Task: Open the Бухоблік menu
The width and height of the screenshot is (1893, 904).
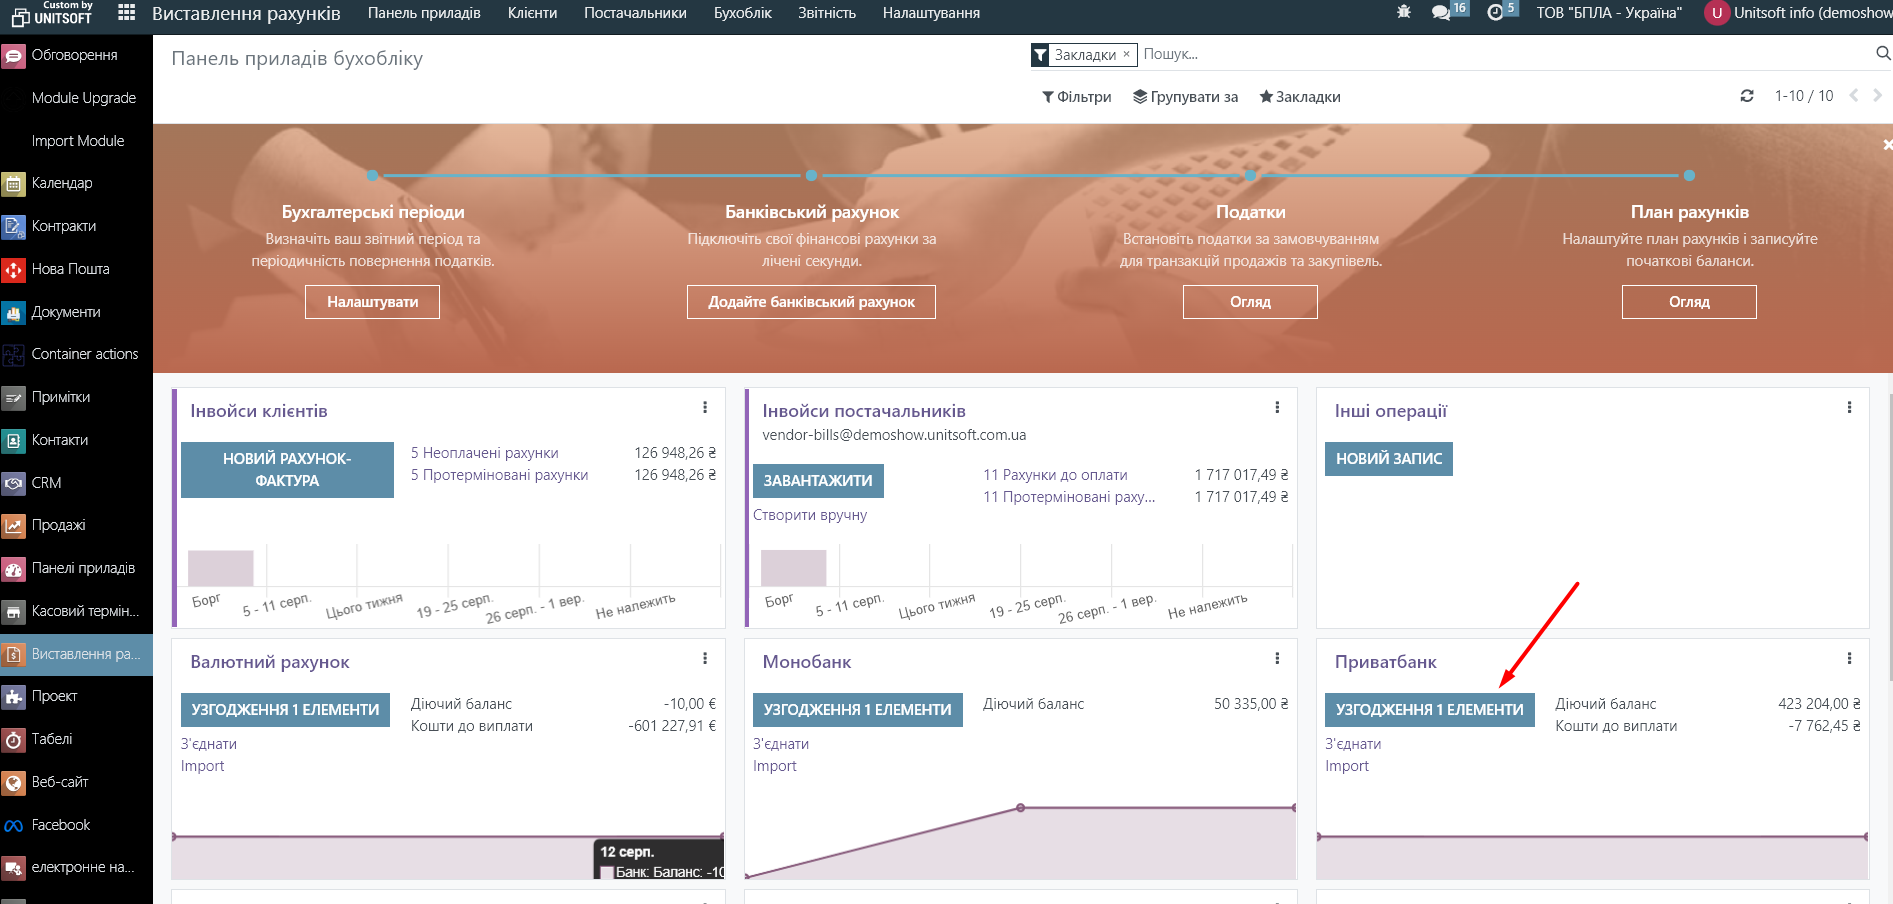Action: point(742,13)
